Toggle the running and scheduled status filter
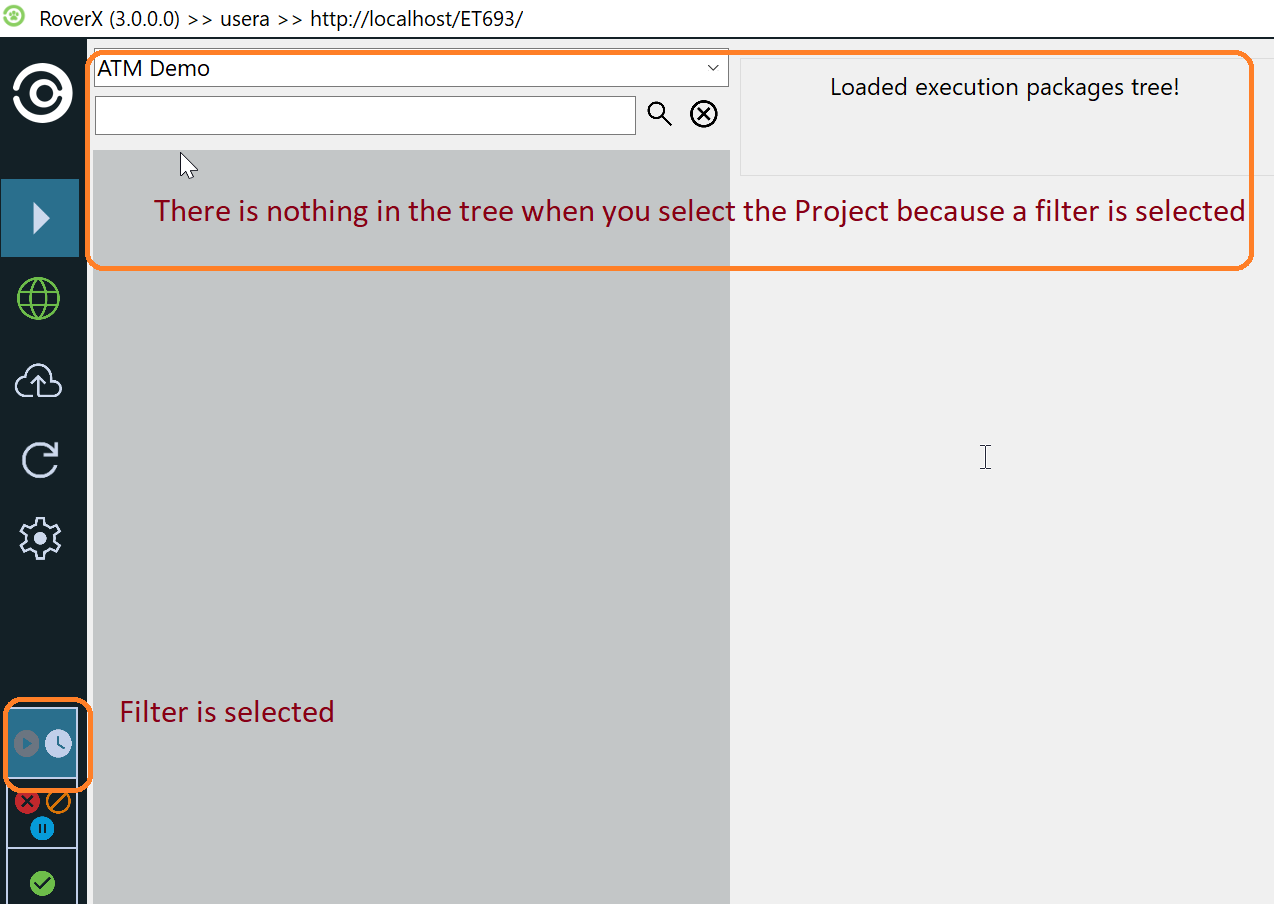Image resolution: width=1281 pixels, height=904 pixels. [42, 743]
